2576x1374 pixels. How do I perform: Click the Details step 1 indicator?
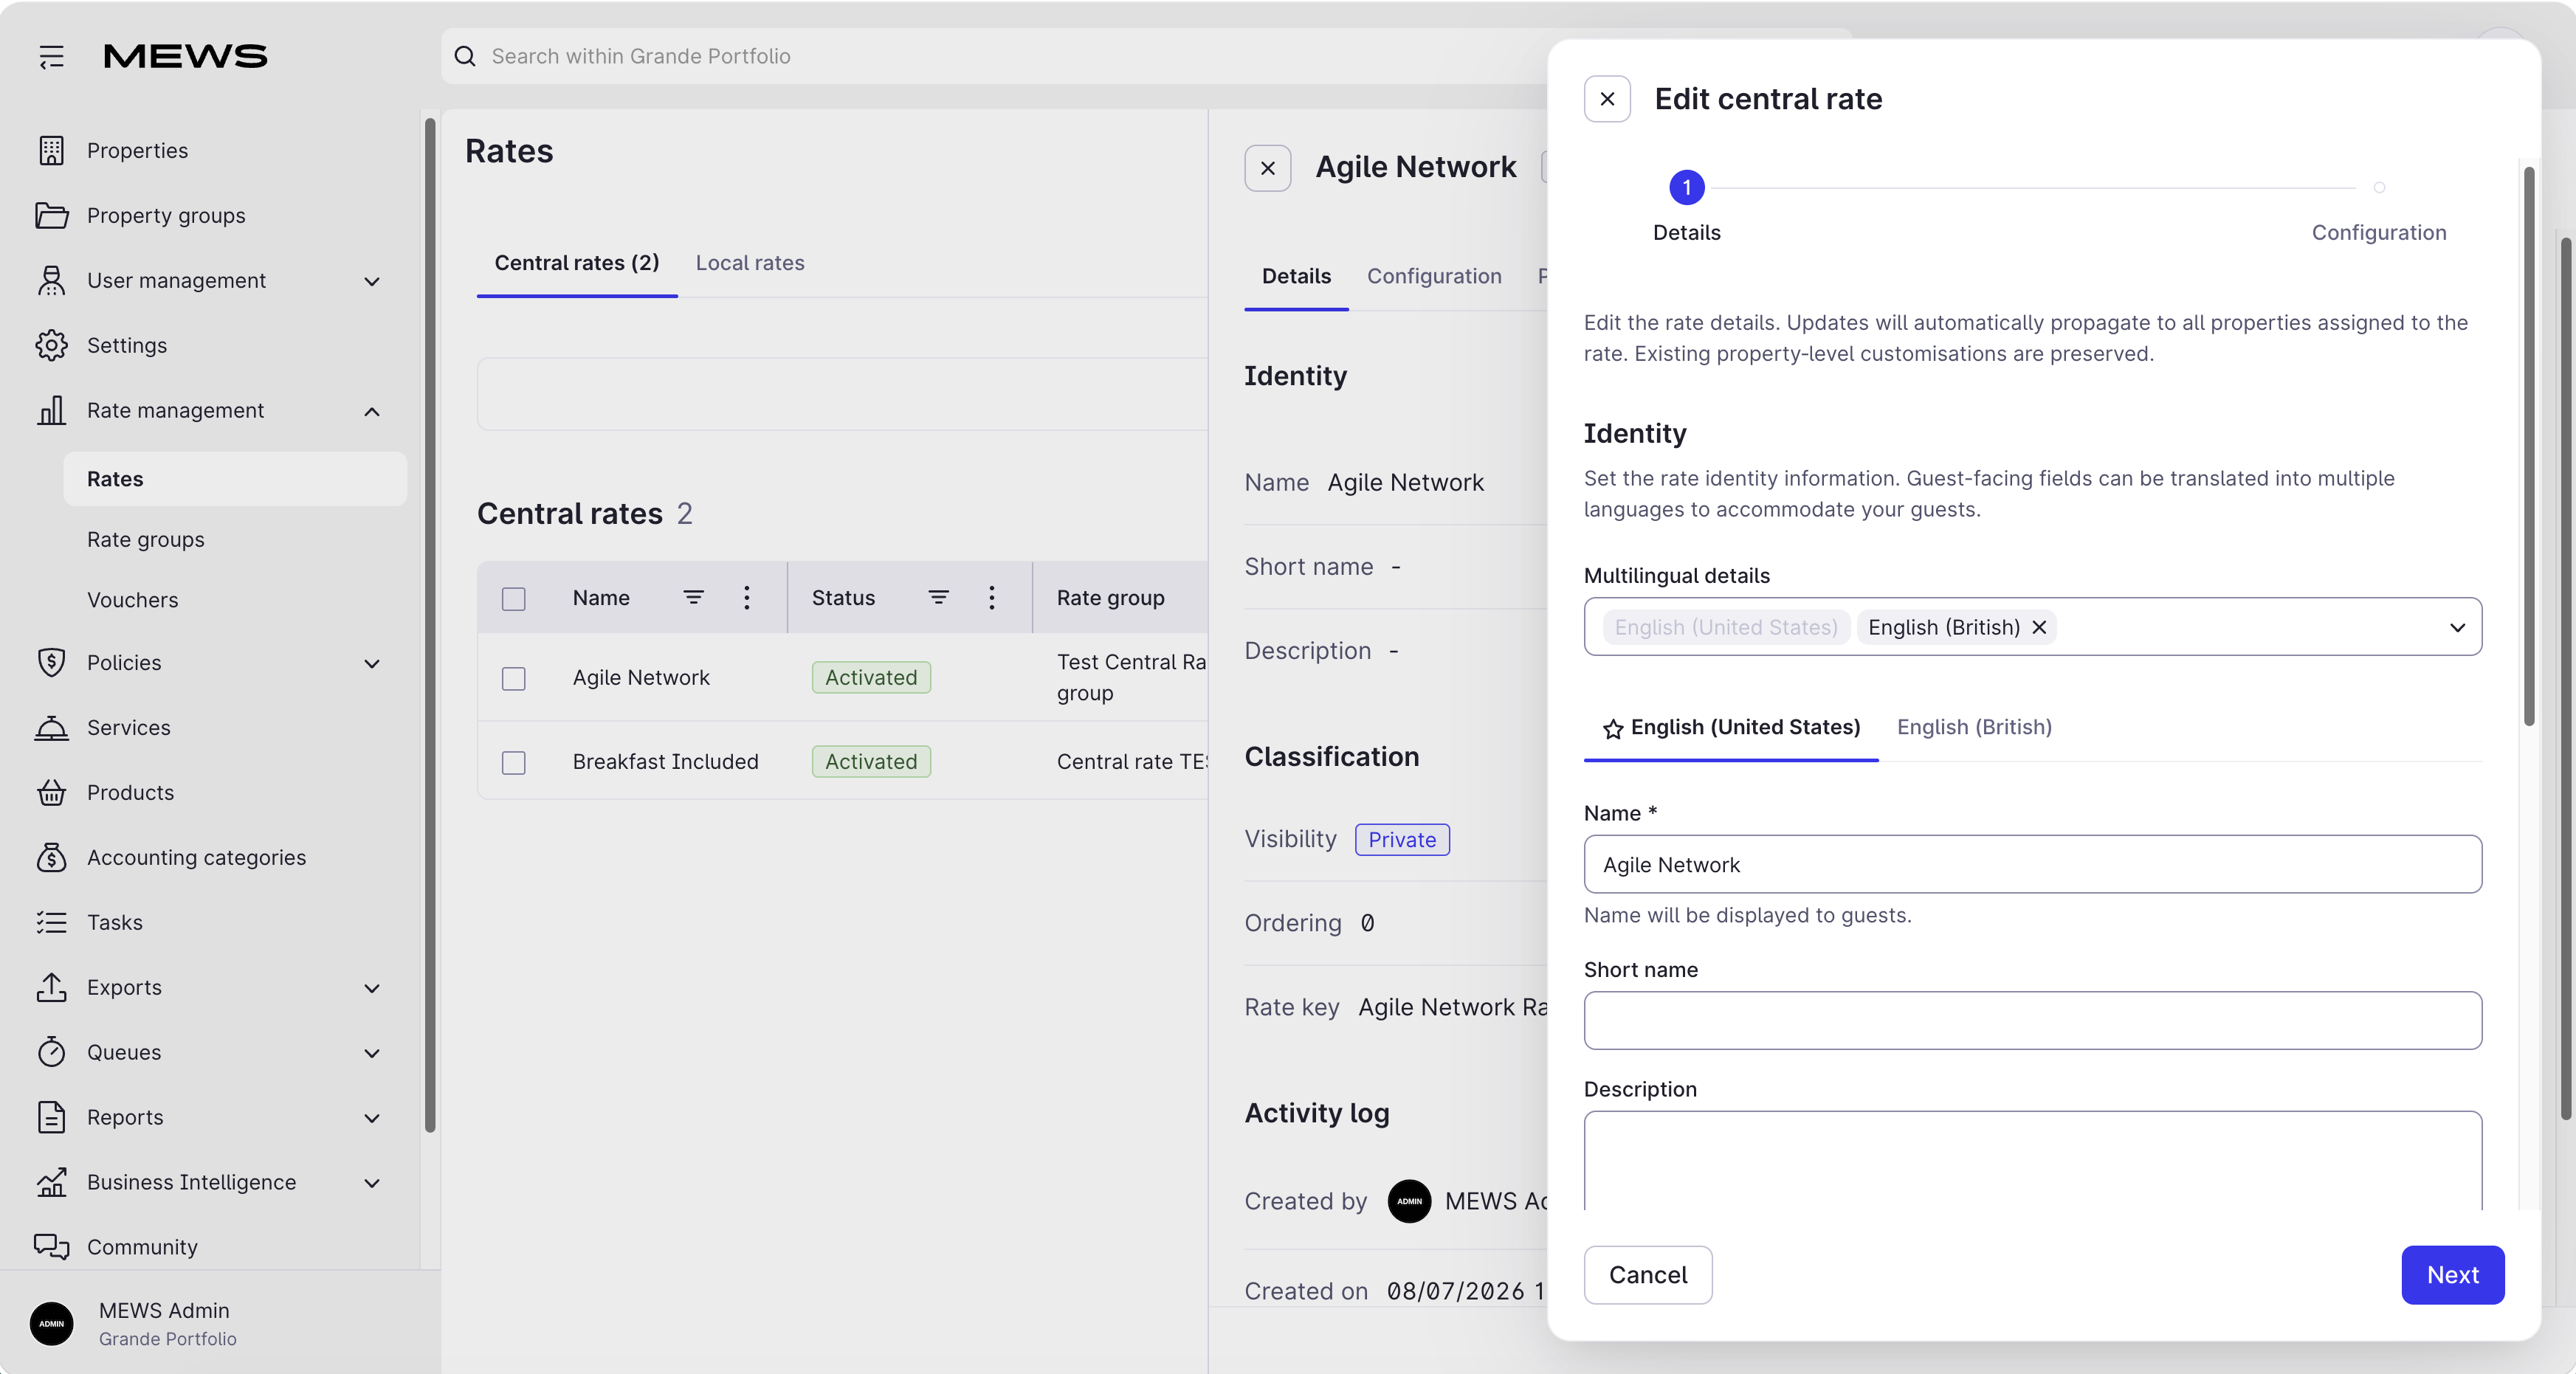point(1686,187)
